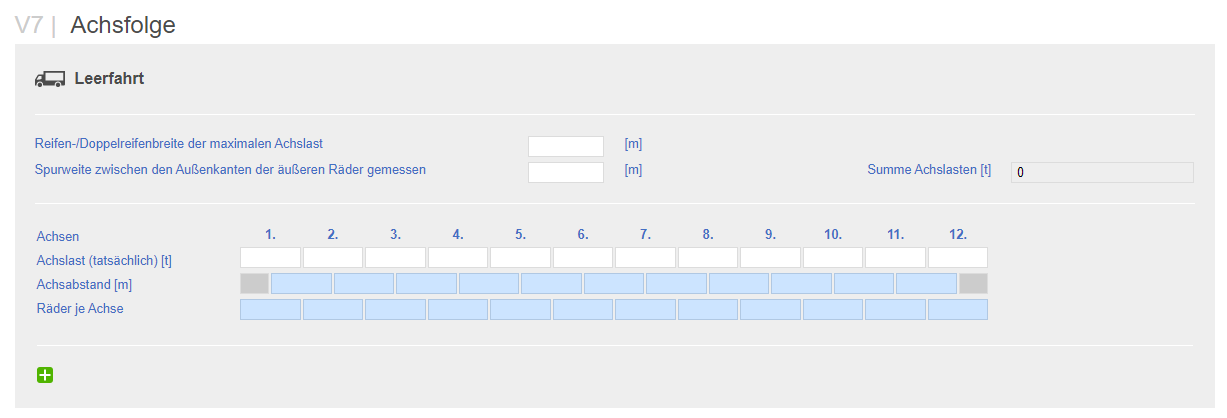Click the Leerfahrt section title
This screenshot has width=1227, height=418.
click(109, 78)
